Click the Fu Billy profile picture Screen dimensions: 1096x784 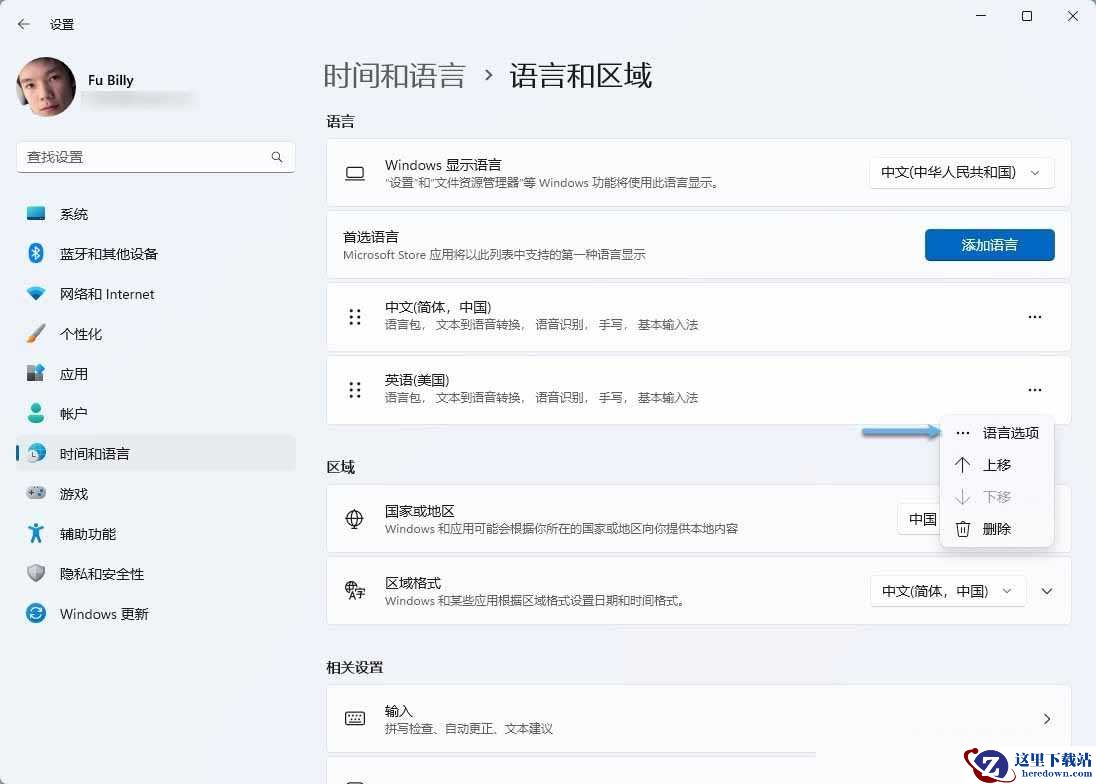tap(46, 87)
